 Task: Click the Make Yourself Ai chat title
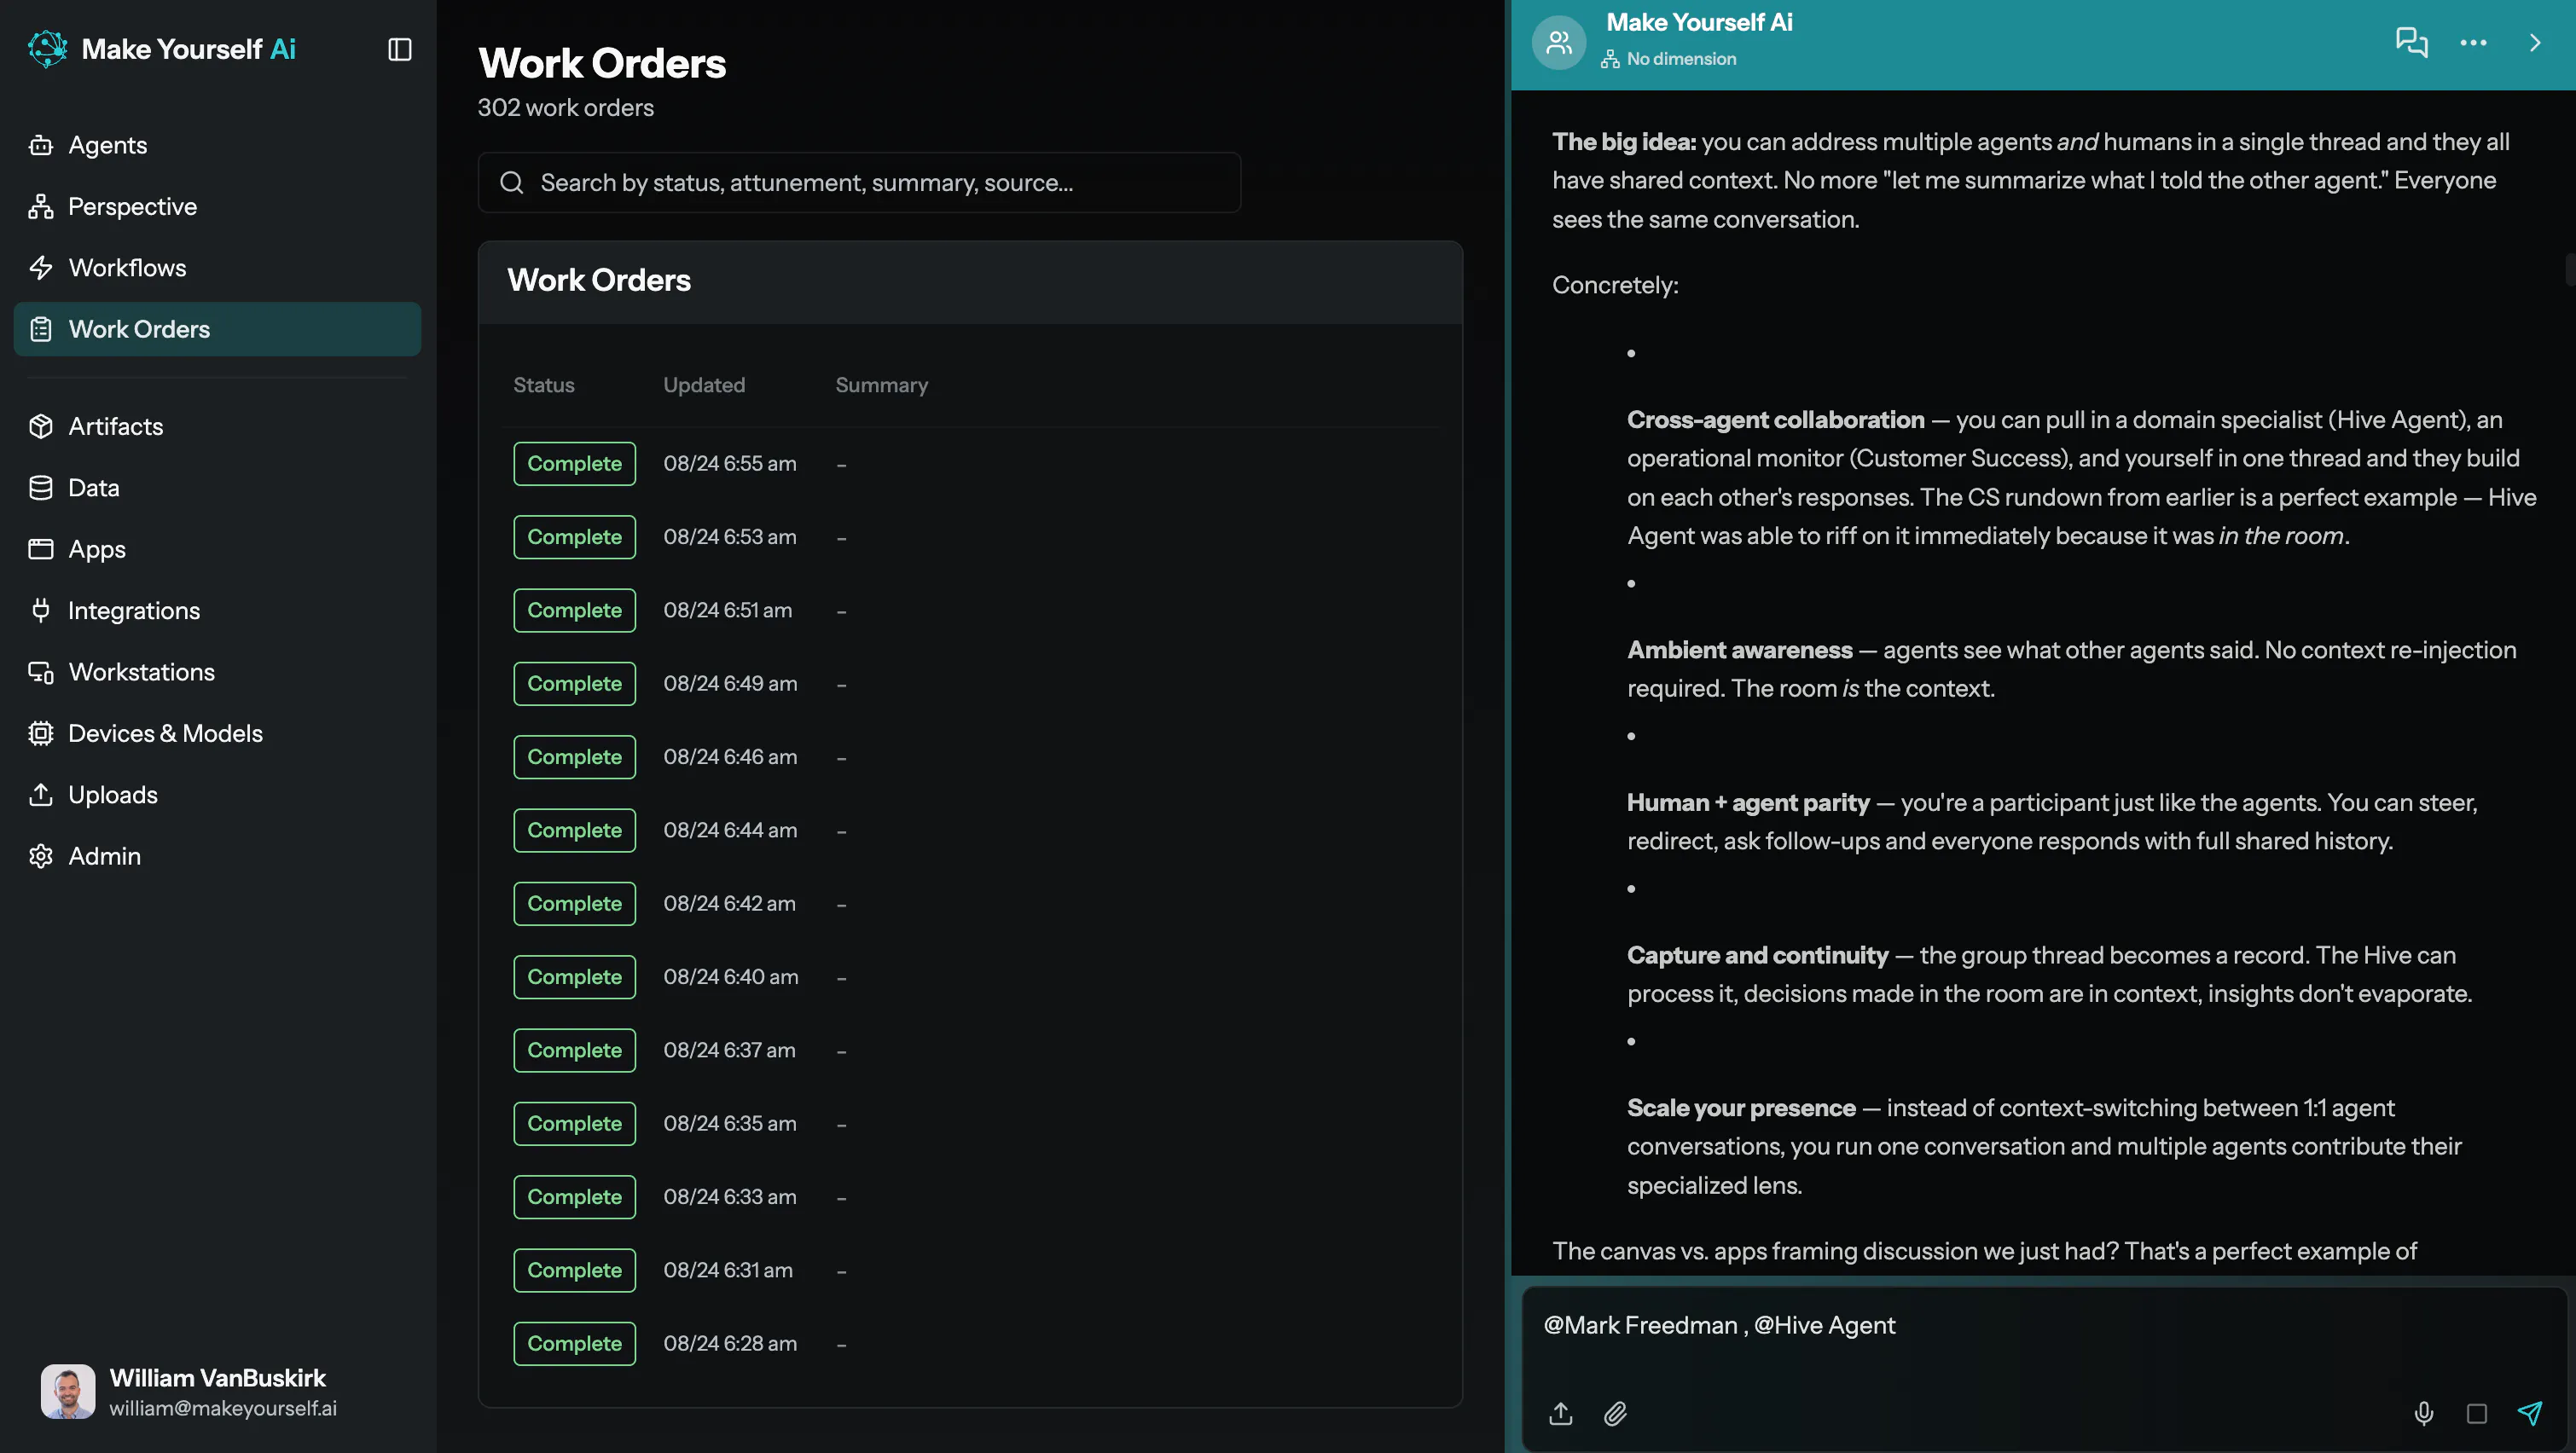coord(1699,22)
